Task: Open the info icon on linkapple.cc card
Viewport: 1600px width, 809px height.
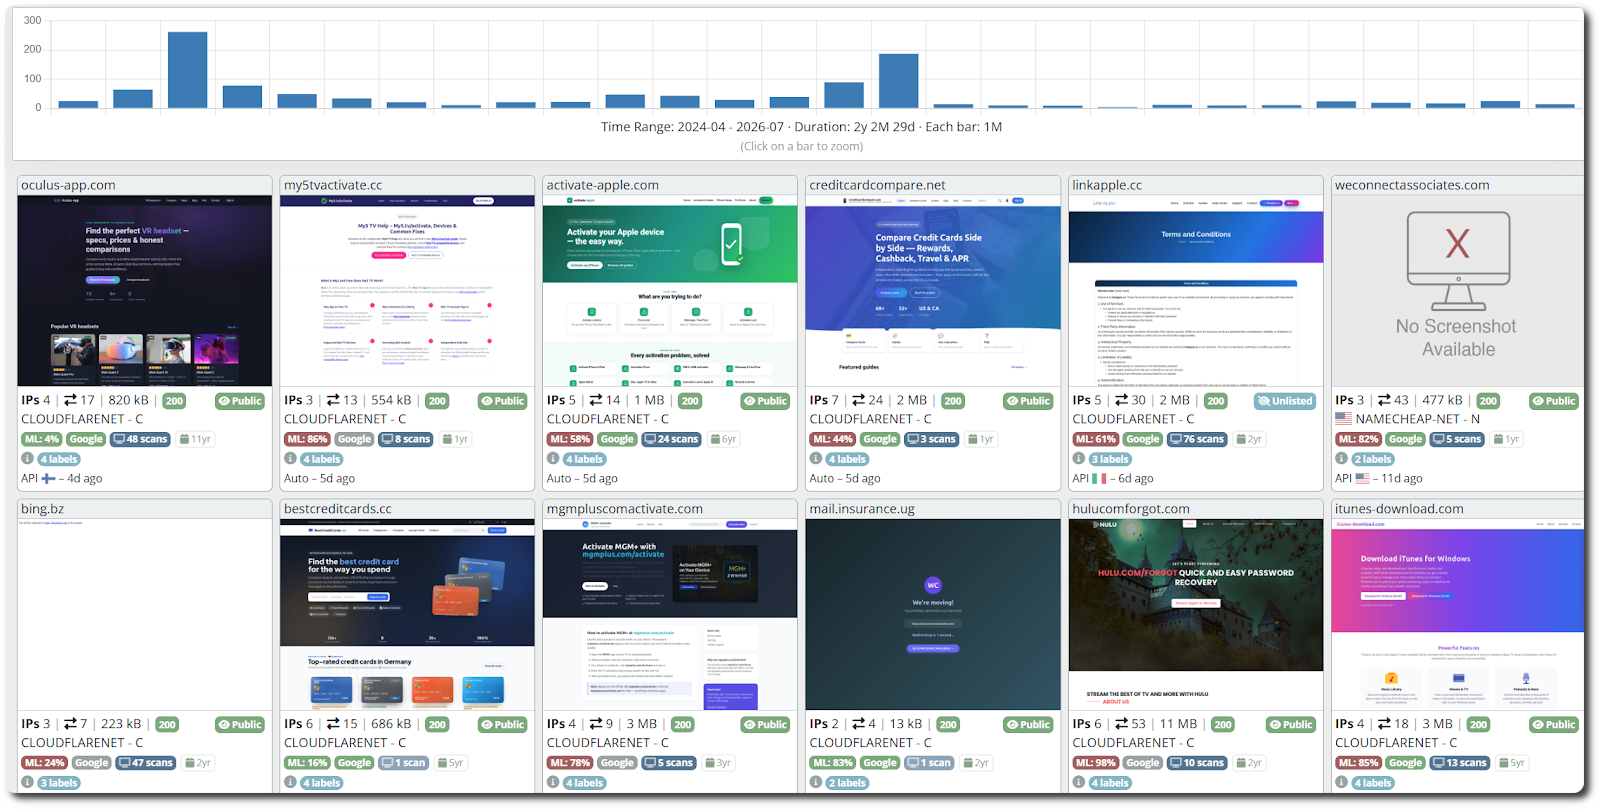Action: (1079, 459)
